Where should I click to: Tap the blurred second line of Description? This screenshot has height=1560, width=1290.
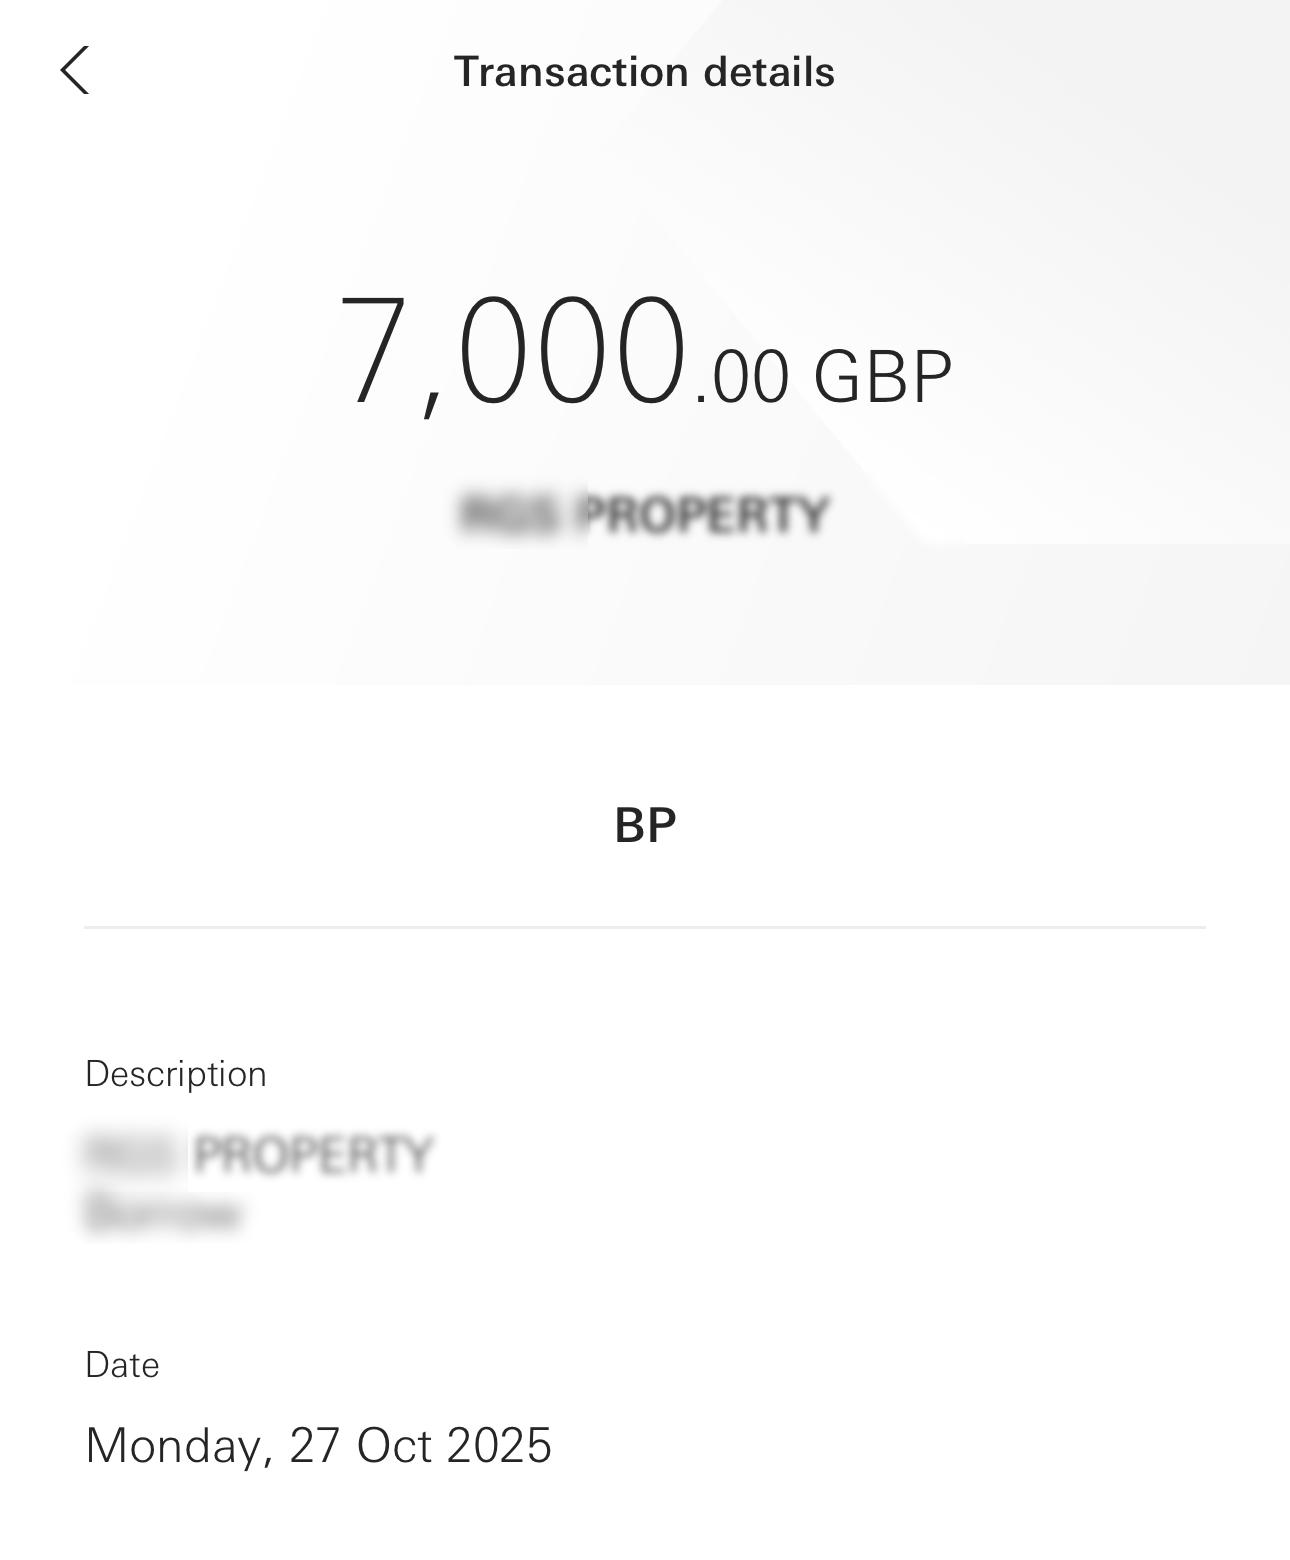[163, 1214]
